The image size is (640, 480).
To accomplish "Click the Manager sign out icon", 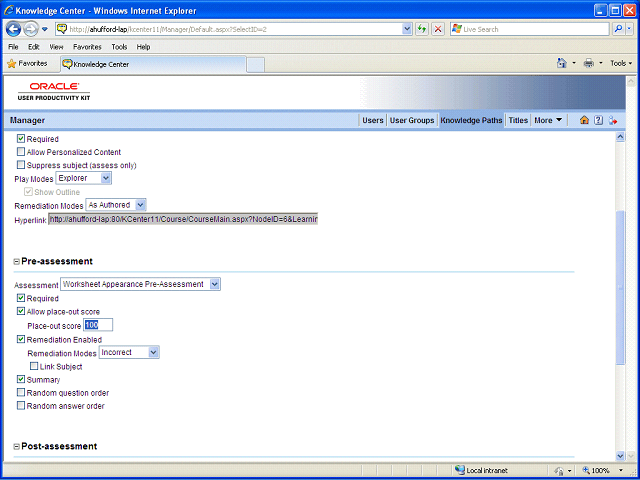I will [x=613, y=120].
